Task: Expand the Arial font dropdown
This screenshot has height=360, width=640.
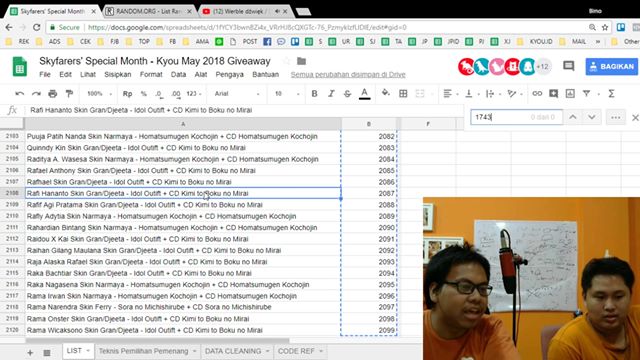Action: point(237,94)
